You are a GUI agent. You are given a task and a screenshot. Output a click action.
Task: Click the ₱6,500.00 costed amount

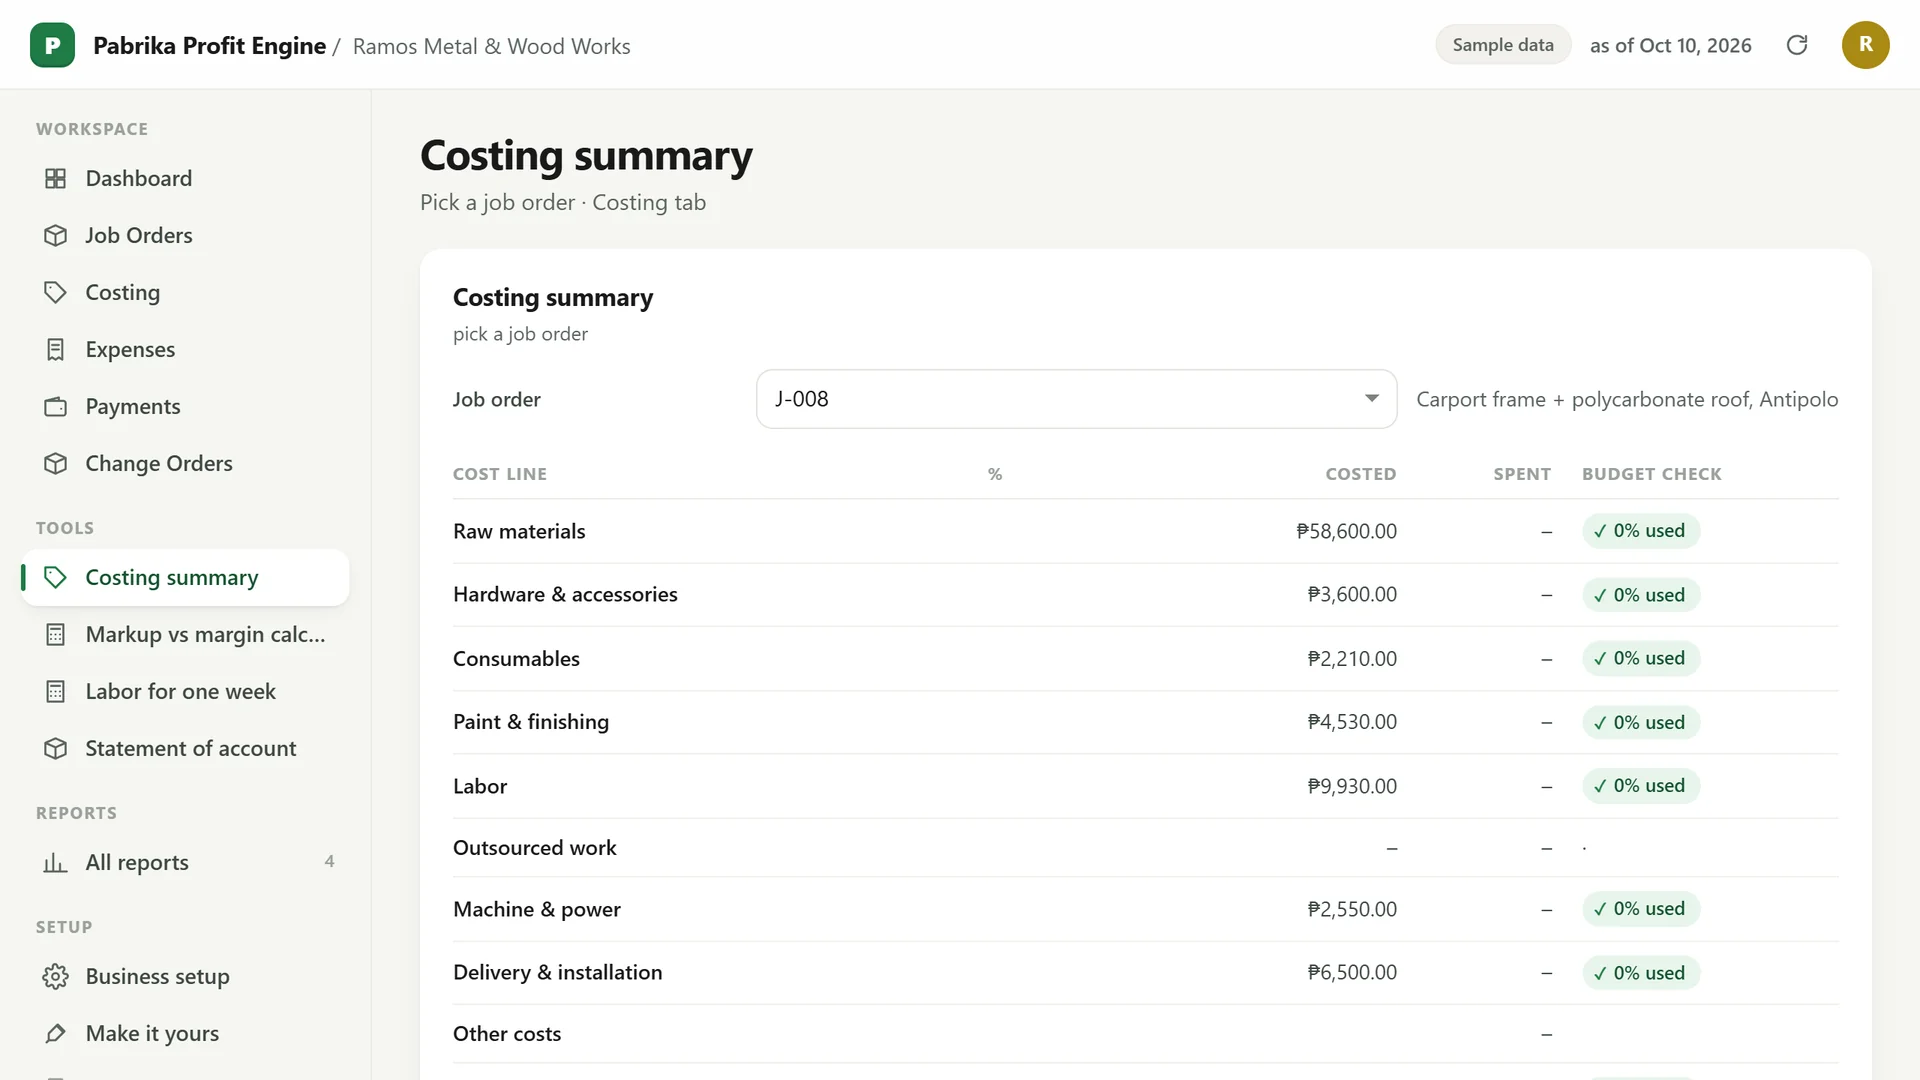[x=1352, y=972]
